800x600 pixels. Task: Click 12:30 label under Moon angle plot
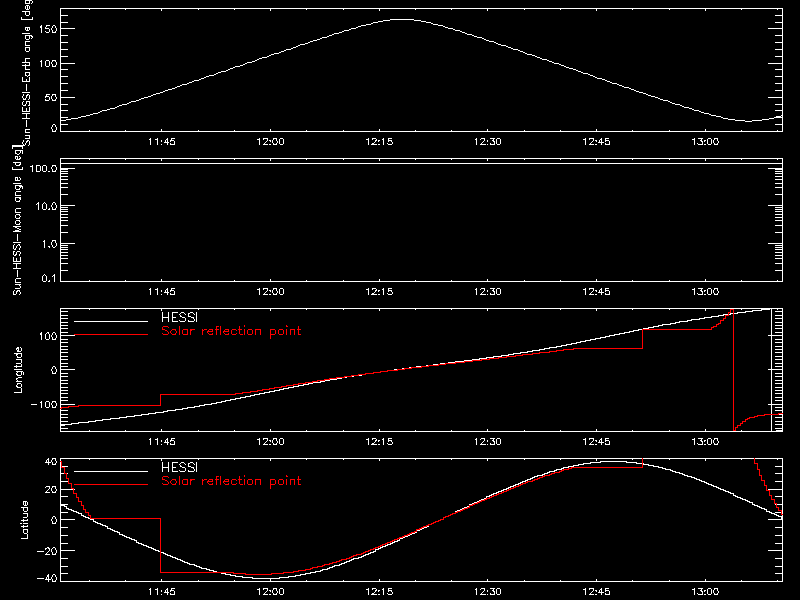488,292
